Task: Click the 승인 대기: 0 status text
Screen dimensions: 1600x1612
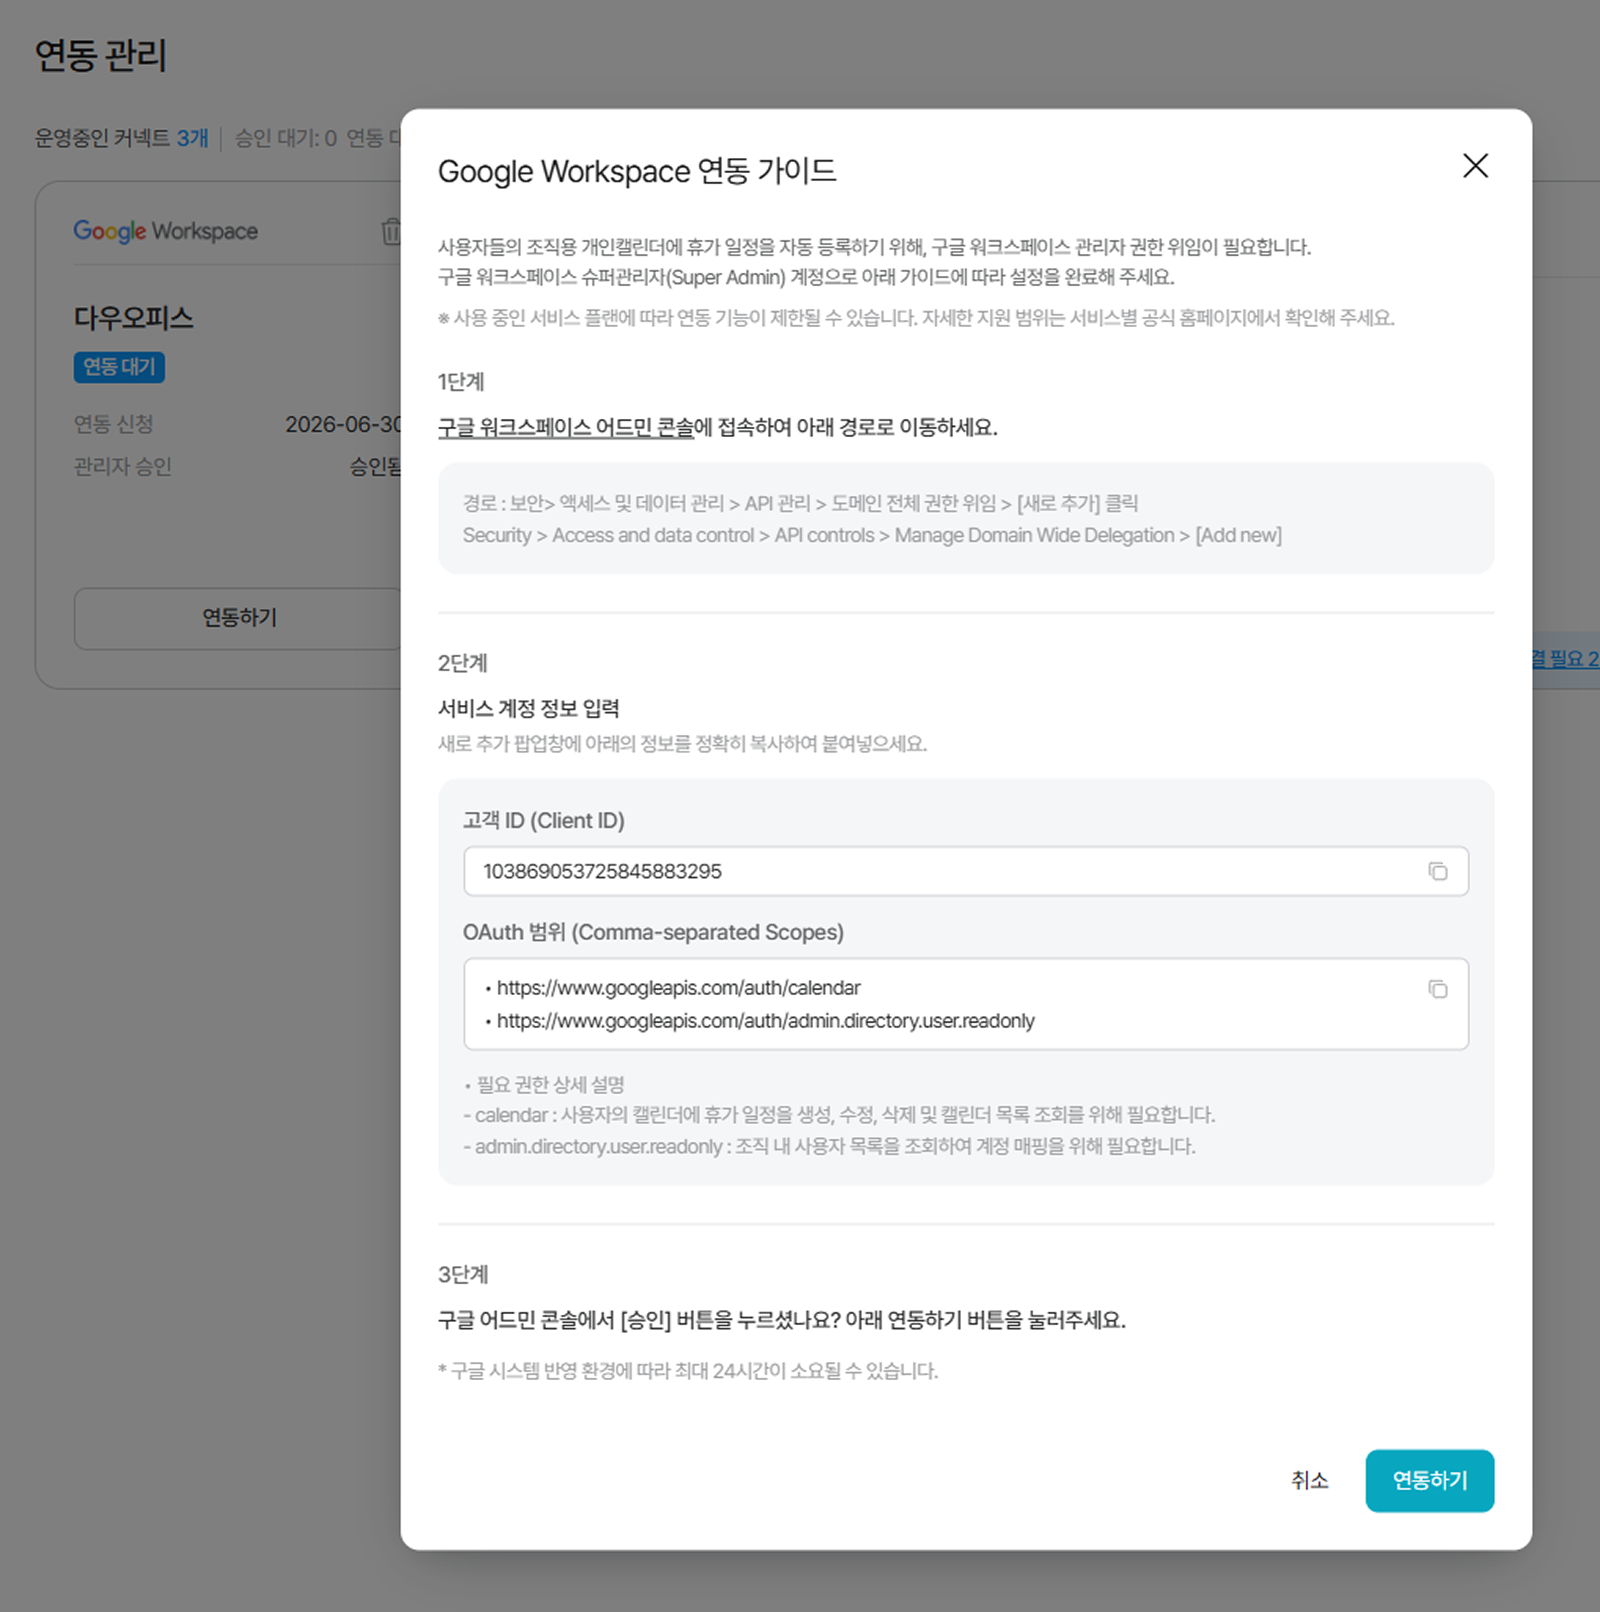Action: 286,138
